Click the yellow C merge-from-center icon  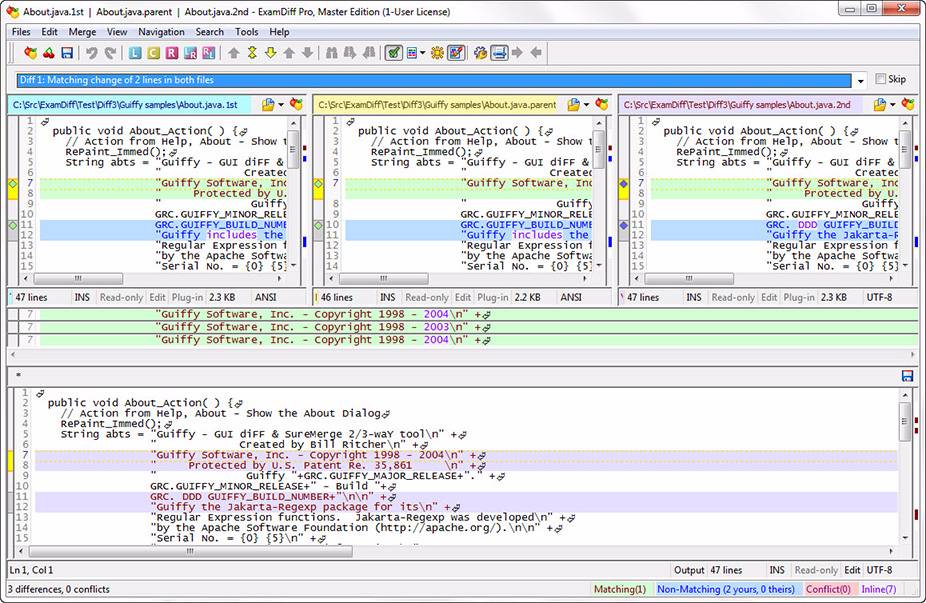(x=154, y=53)
